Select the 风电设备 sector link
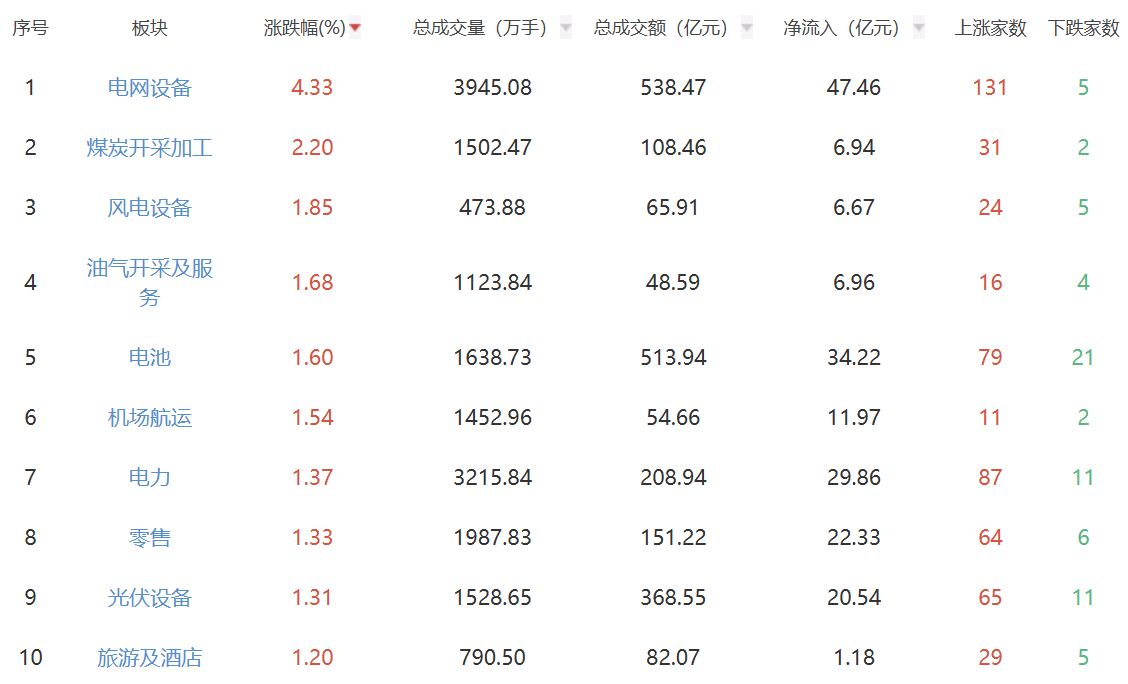Viewport: 1128px width, 684px height. 150,208
